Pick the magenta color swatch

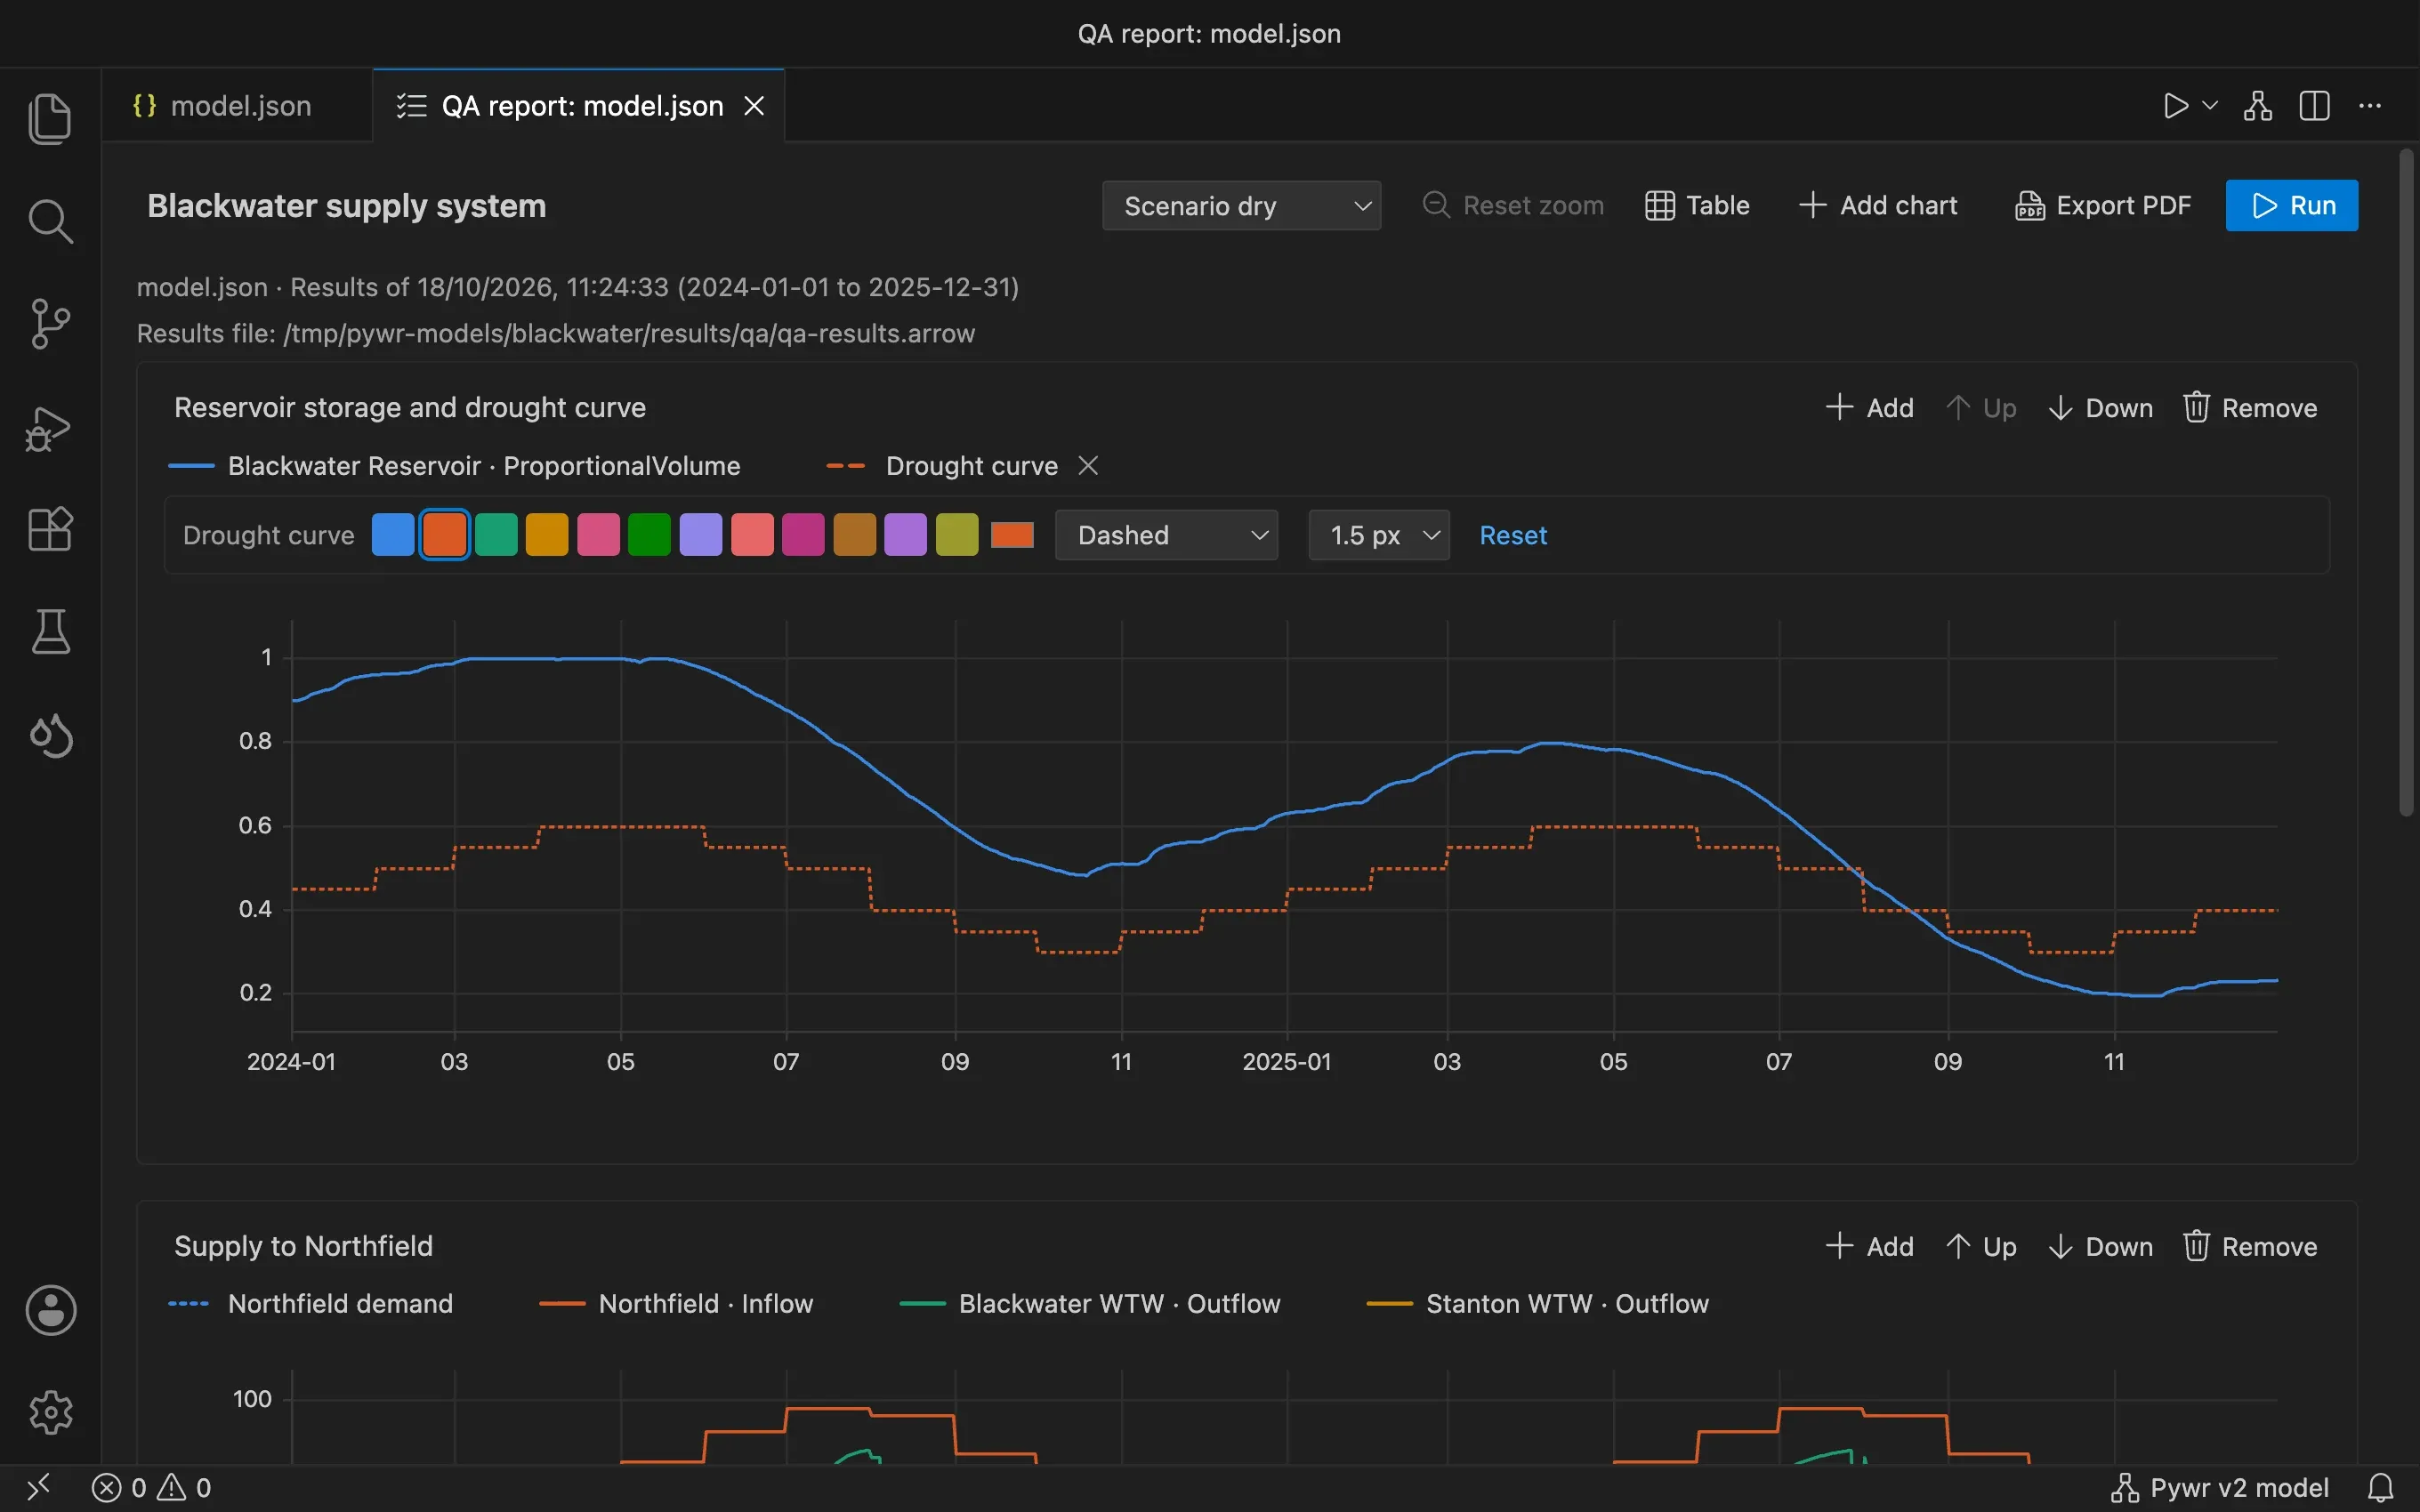[804, 535]
